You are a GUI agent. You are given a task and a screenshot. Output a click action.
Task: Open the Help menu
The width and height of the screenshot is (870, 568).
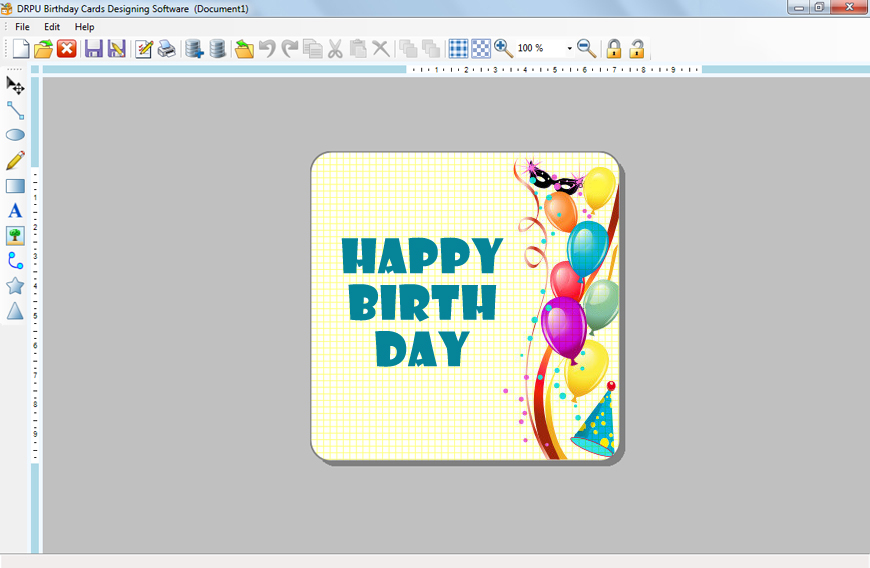(84, 27)
